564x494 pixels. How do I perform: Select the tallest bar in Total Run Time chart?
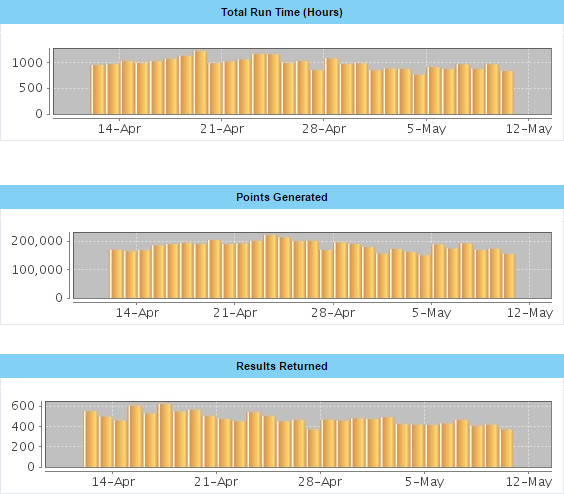tap(200, 83)
